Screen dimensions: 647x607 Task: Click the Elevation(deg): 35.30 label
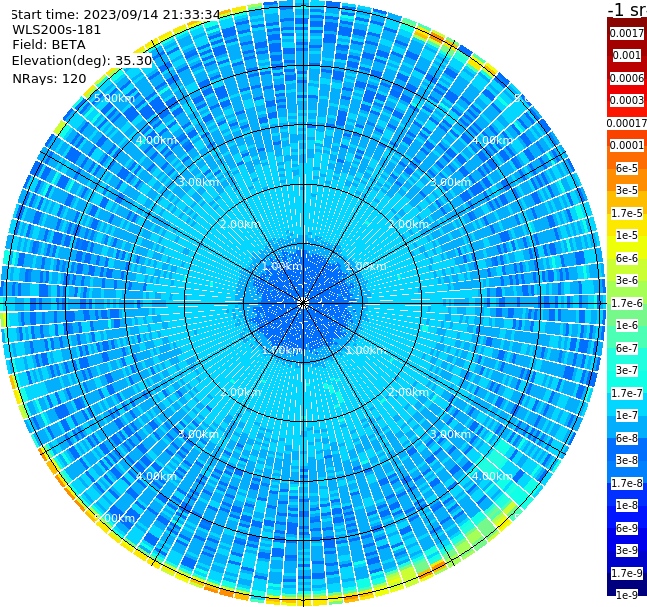82,61
